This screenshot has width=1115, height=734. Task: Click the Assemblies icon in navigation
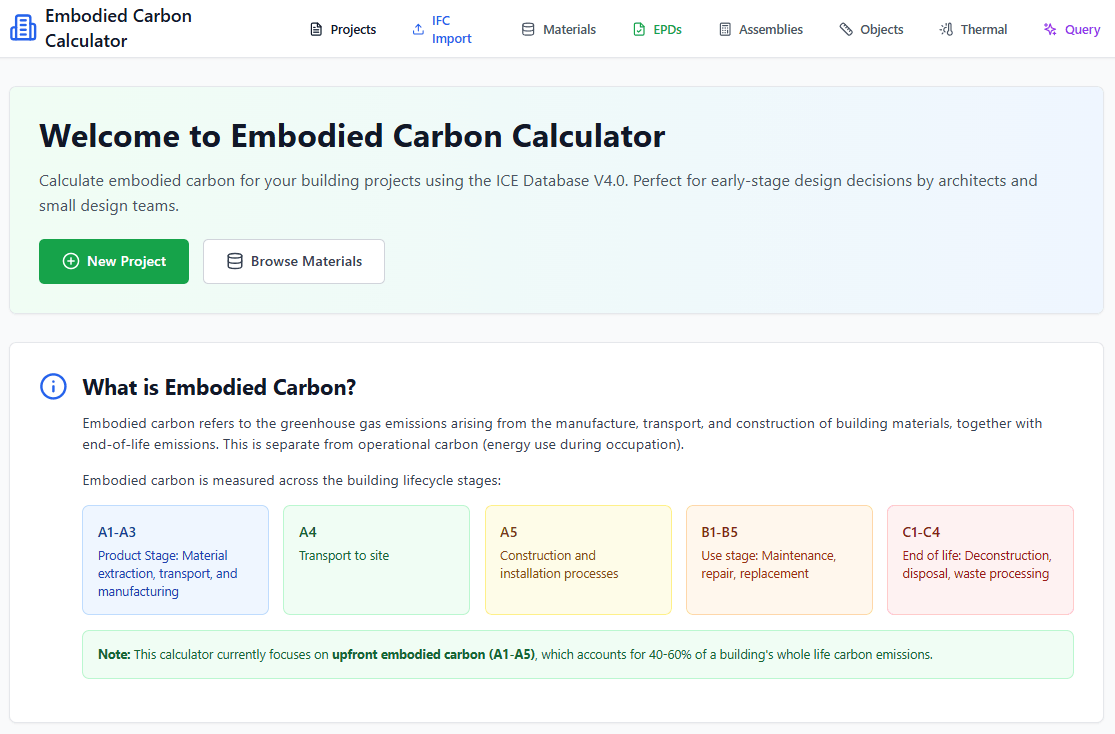pos(725,30)
